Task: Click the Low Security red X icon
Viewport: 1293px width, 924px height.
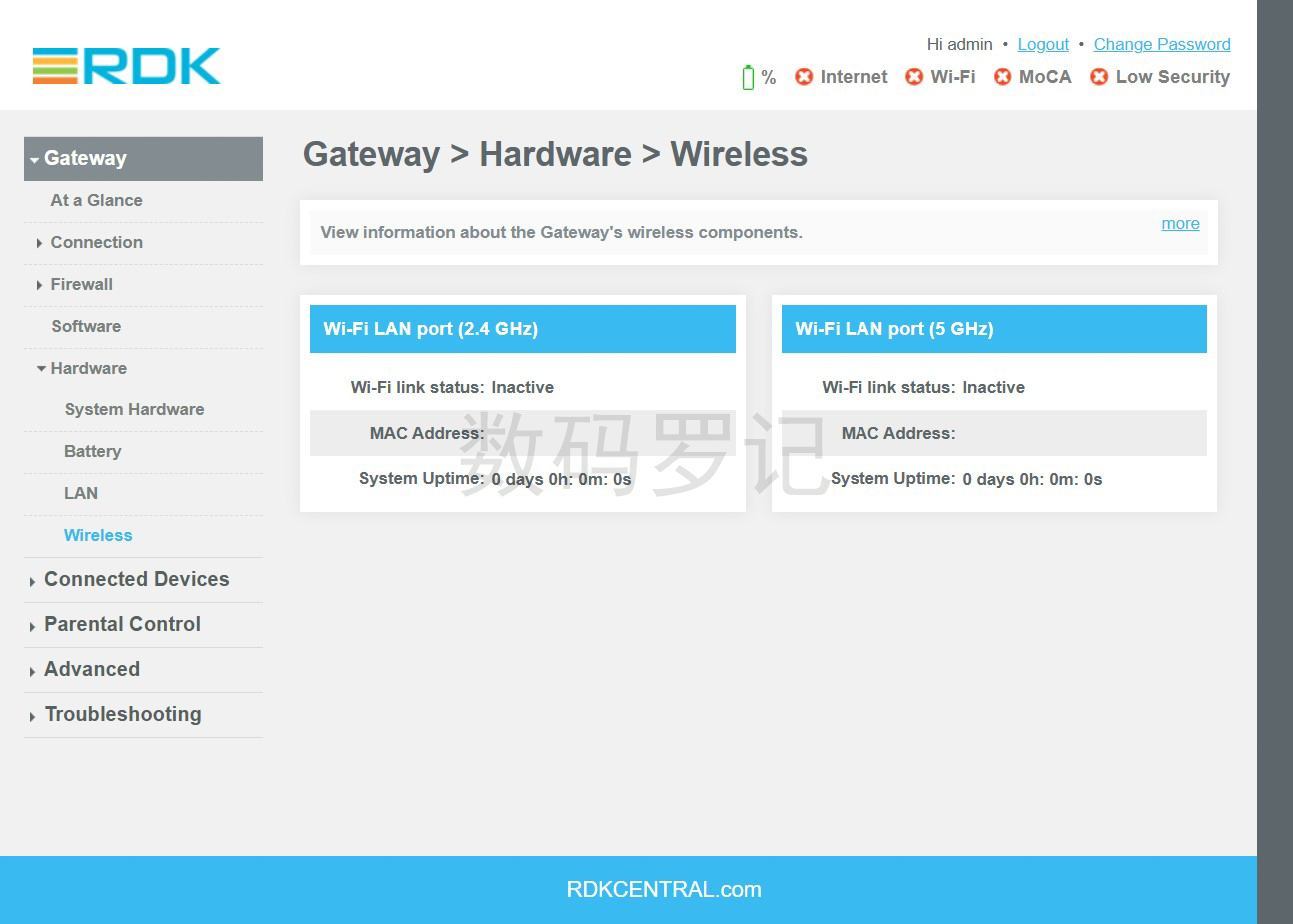Action: click(x=1099, y=77)
